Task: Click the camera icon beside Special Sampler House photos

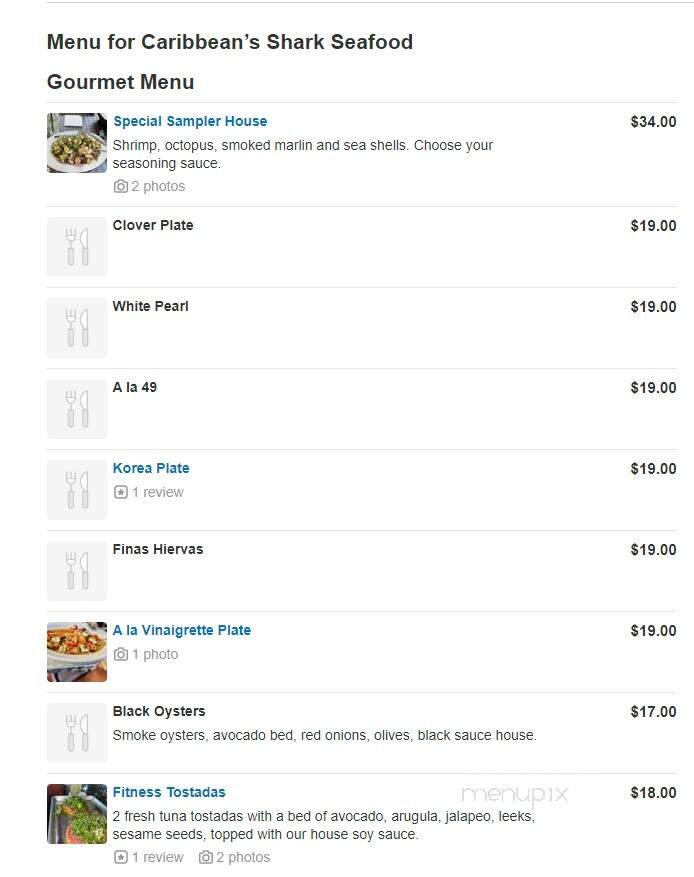Action: pos(121,186)
